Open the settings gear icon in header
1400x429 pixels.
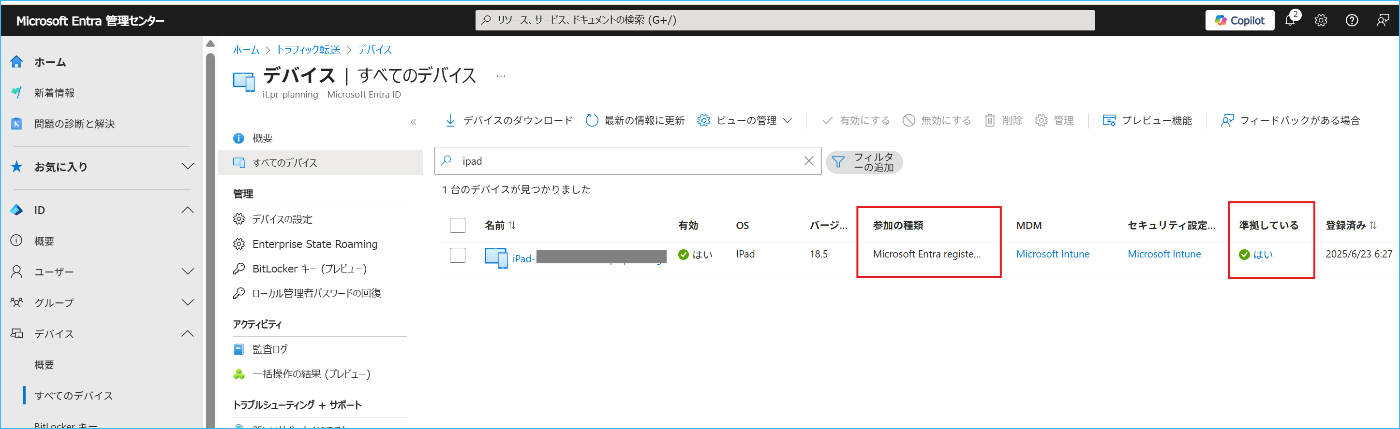1321,20
